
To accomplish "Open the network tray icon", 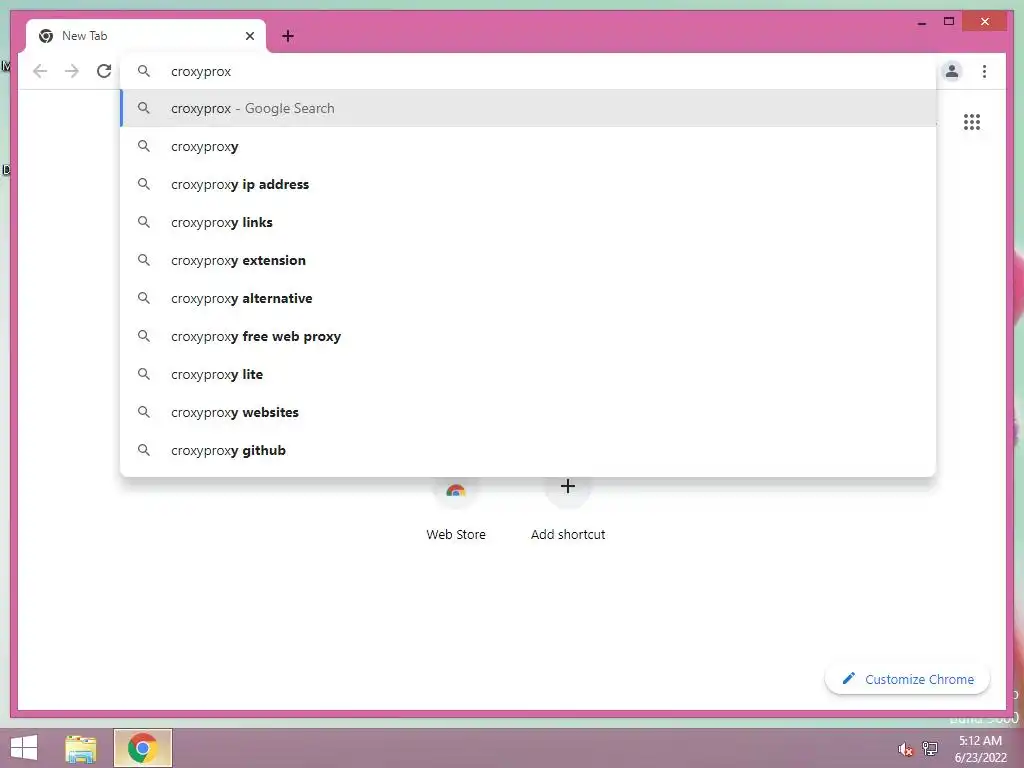I will (930, 748).
